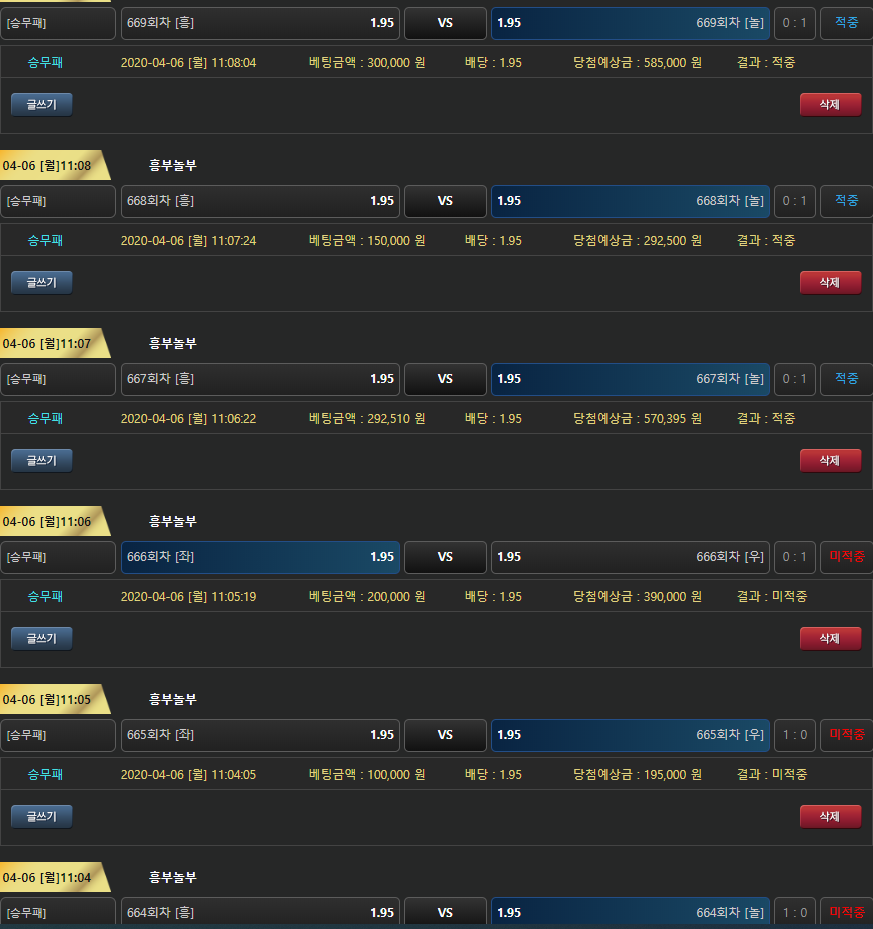The height and width of the screenshot is (929, 873).
Task: Click 글쓰기 button under the 669회차 bet
Action: click(x=42, y=104)
